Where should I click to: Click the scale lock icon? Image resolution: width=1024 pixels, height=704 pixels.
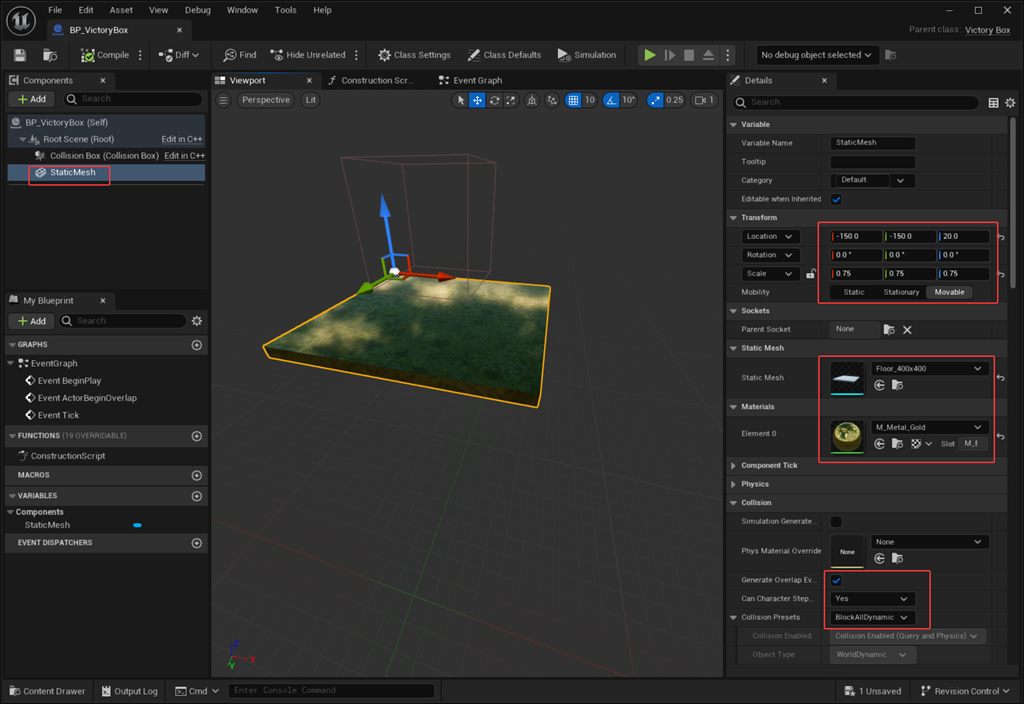click(811, 274)
